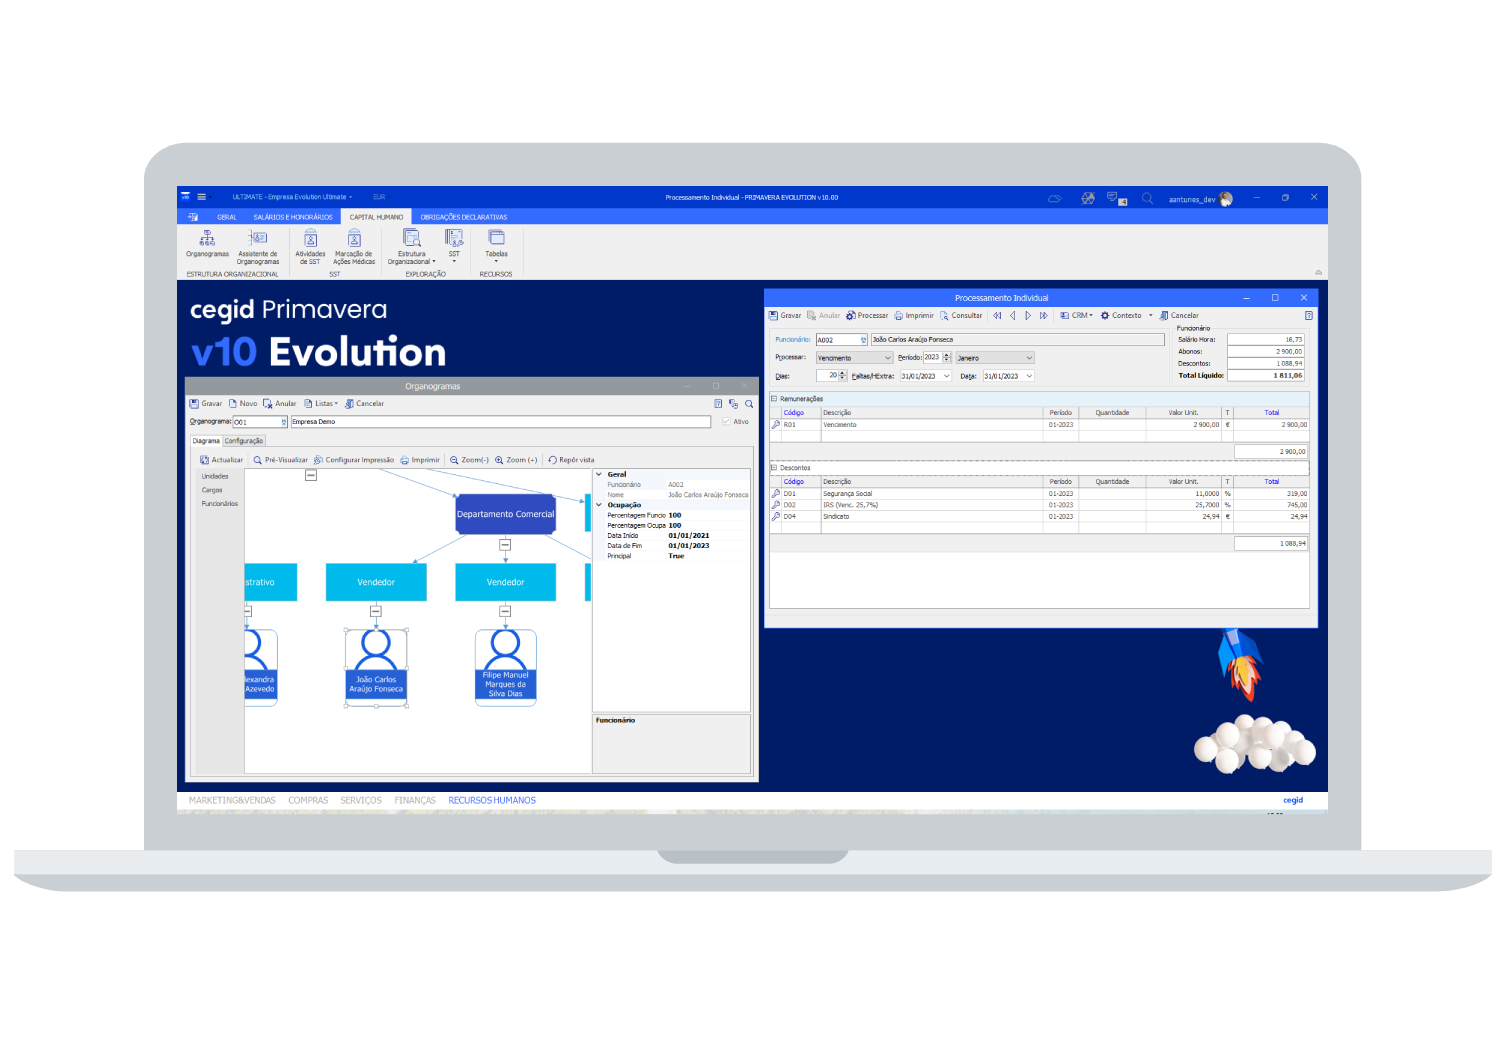Open the aantunes_dev user profile
The width and height of the screenshot is (1505, 1048).
1200,199
